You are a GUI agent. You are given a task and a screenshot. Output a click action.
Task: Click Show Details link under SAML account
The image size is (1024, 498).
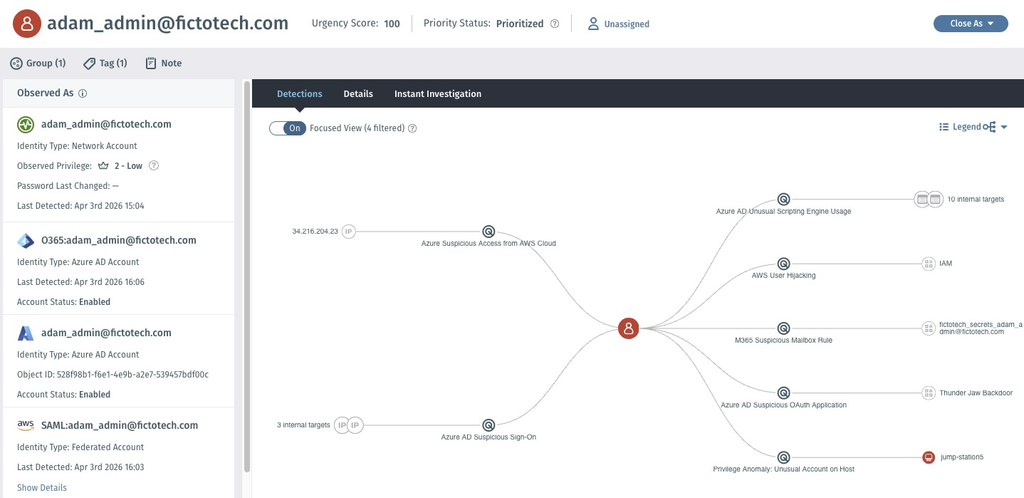point(42,488)
